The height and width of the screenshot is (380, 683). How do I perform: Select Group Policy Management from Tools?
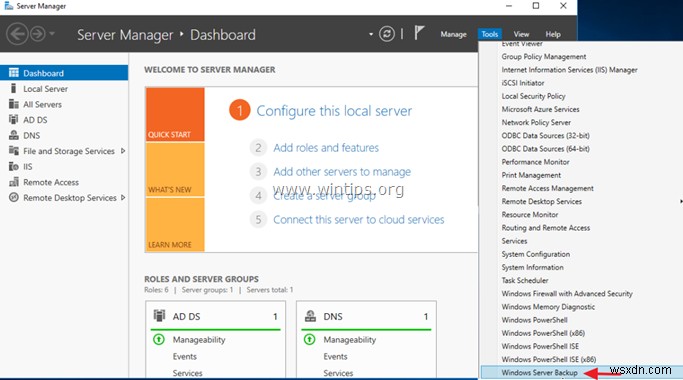(x=544, y=57)
